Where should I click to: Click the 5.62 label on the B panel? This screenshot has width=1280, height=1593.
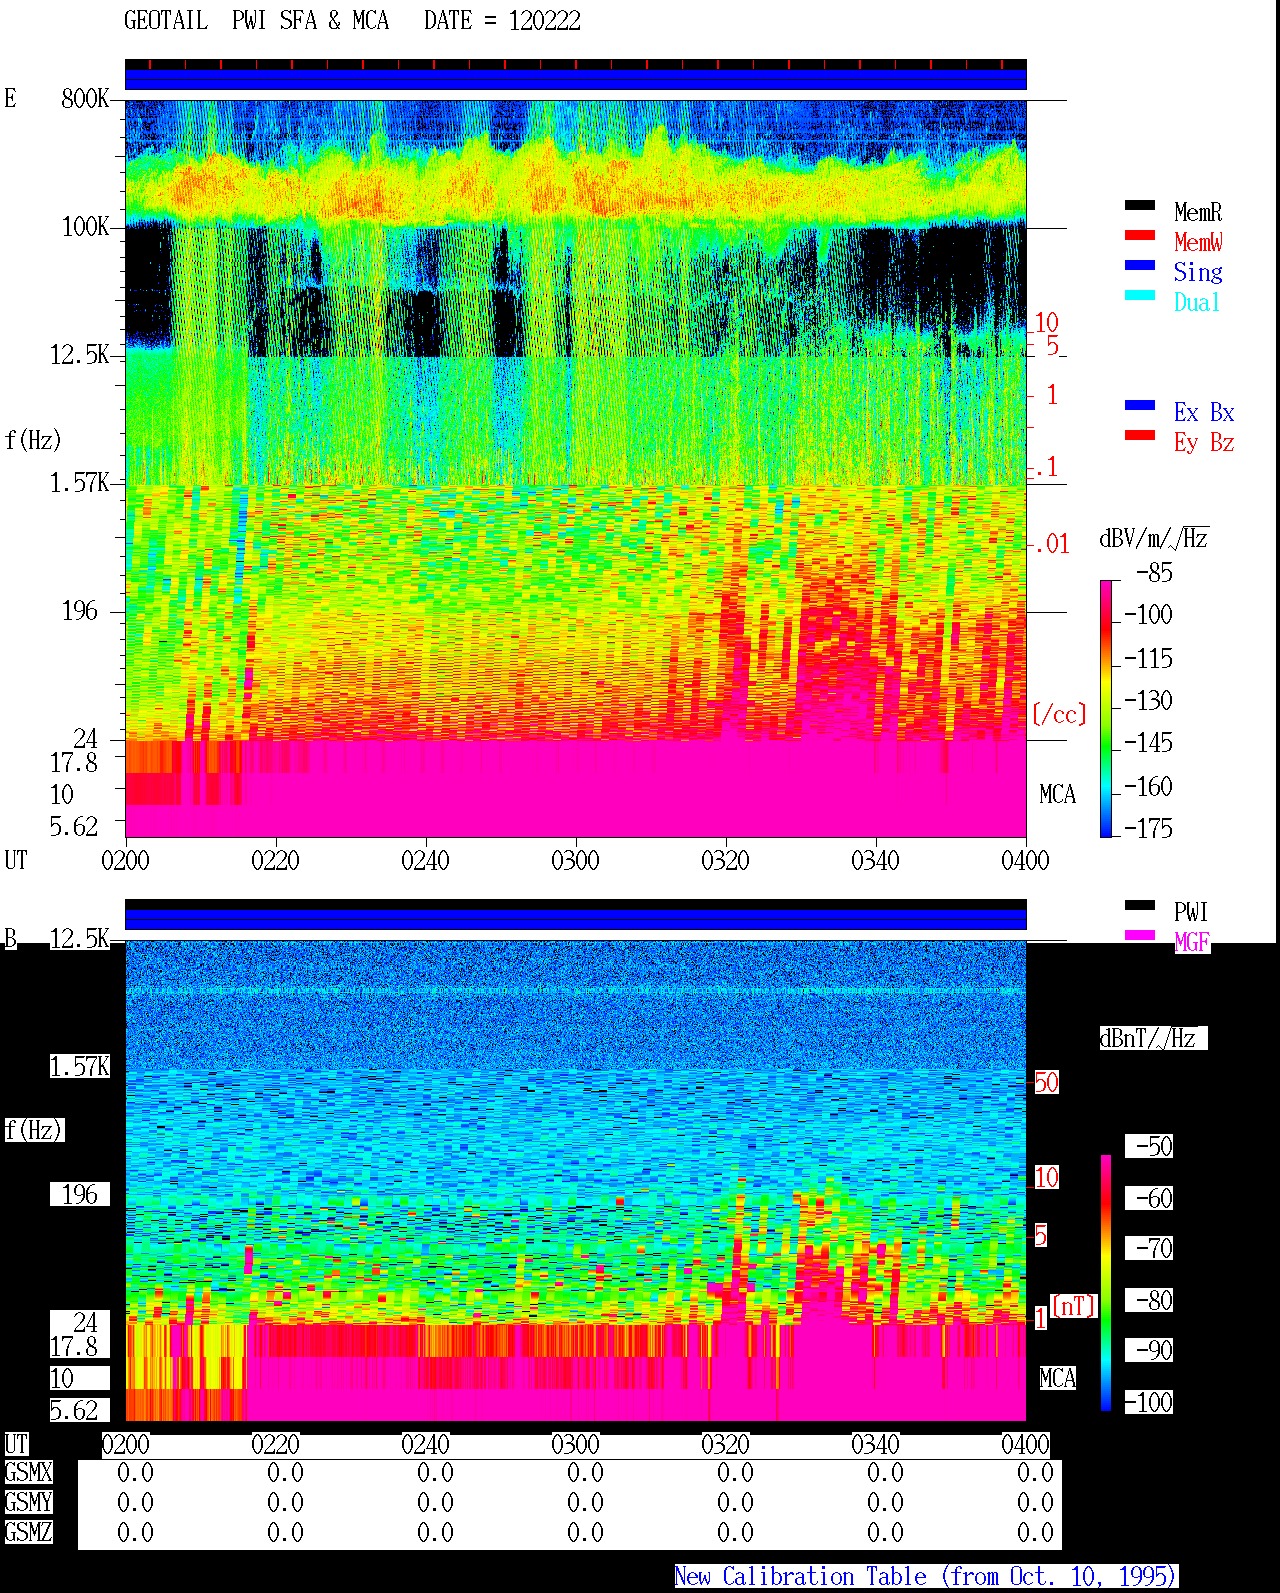click(74, 1410)
